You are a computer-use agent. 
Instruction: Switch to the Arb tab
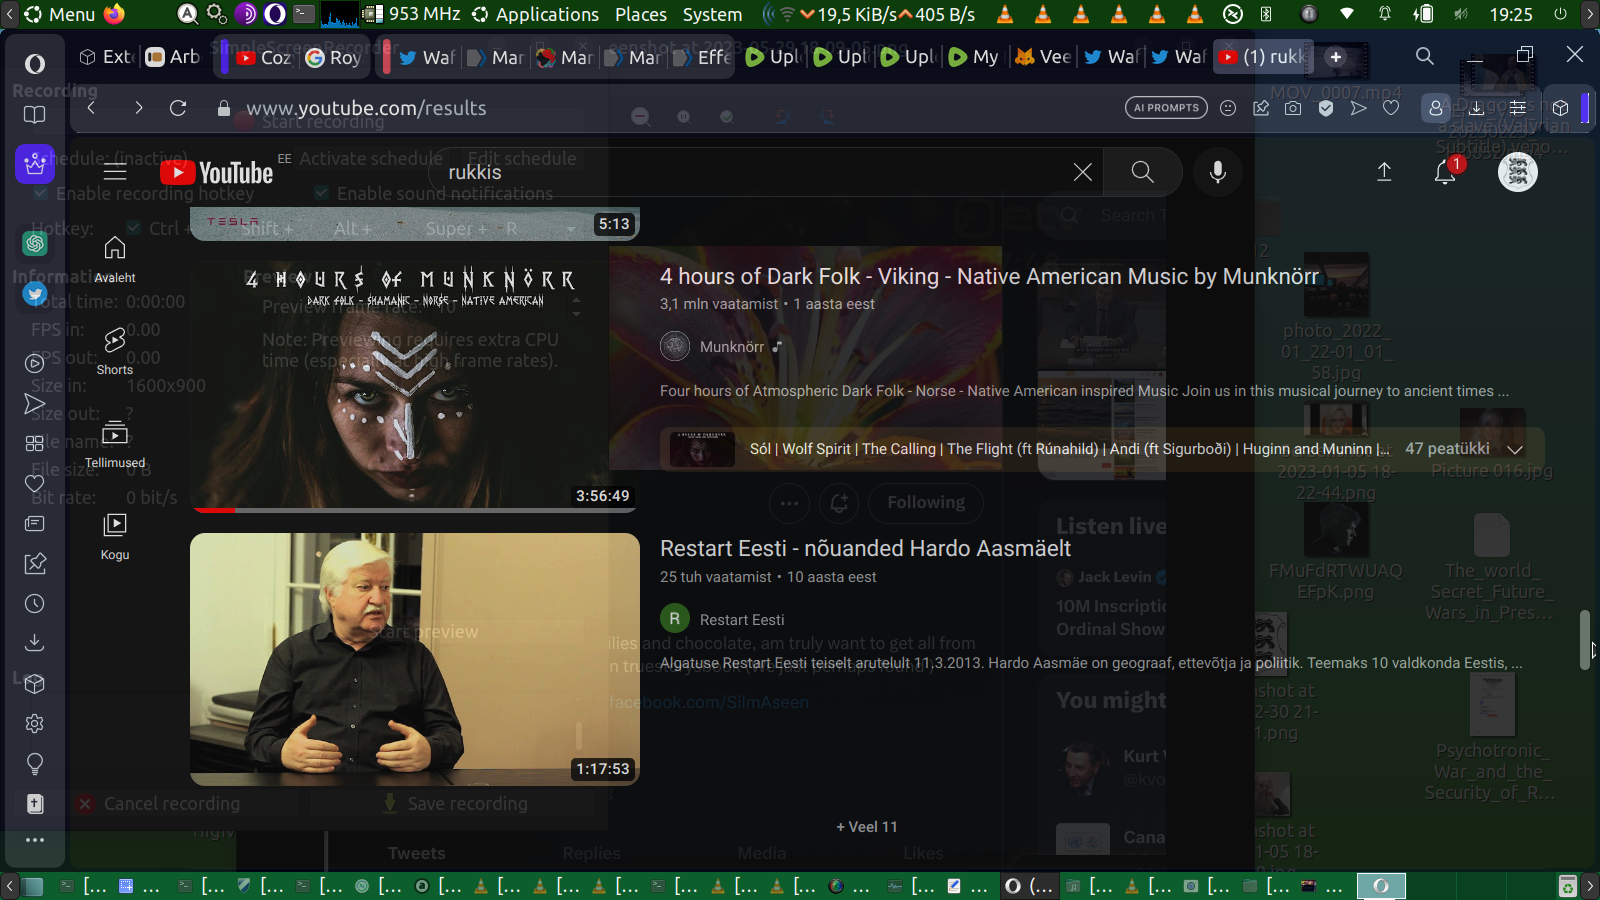coord(173,57)
